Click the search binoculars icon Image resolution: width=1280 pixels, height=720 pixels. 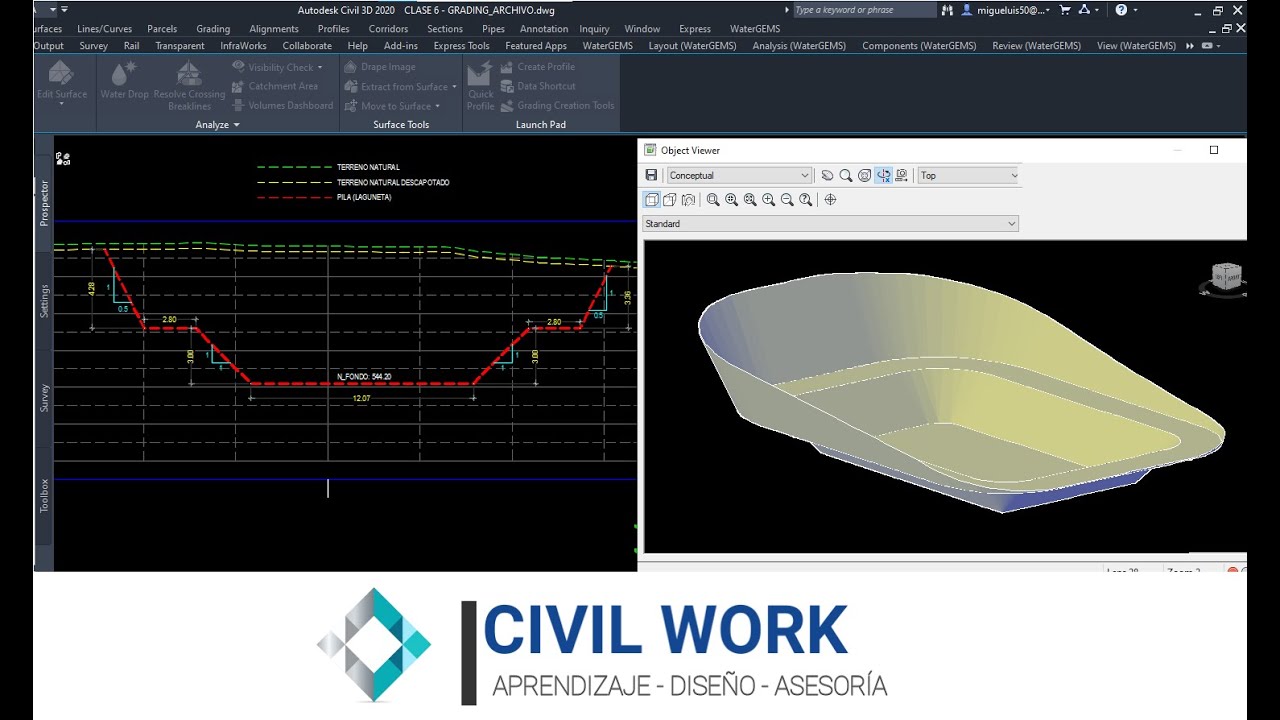click(x=947, y=10)
